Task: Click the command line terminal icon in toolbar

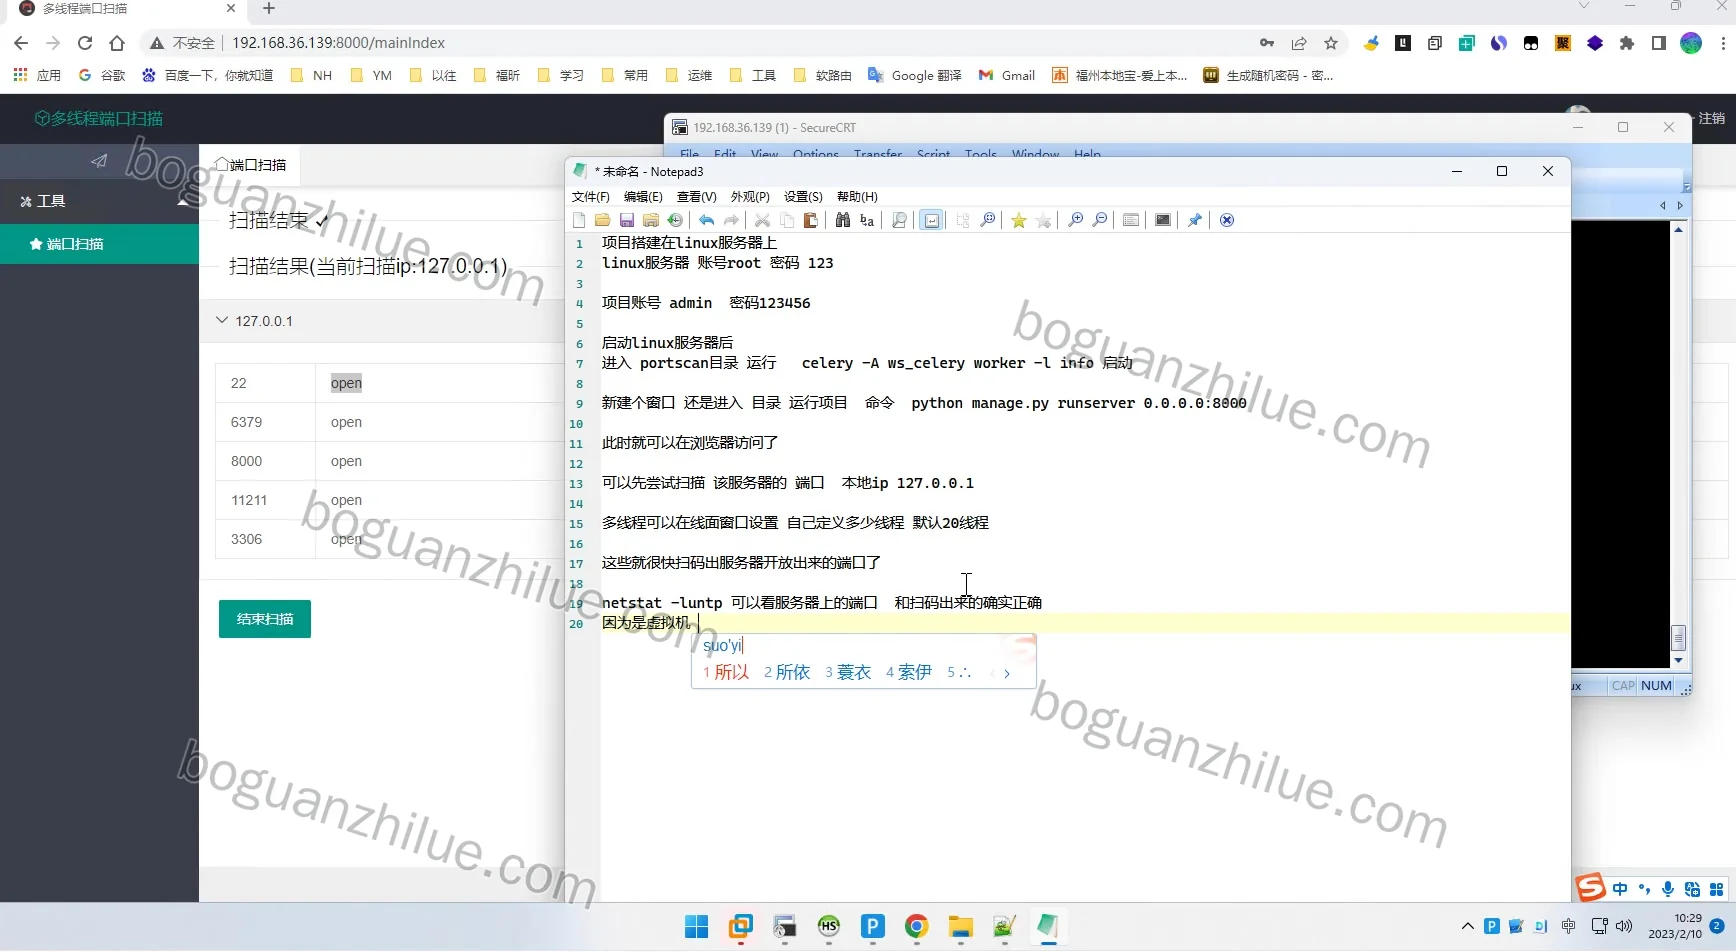Action: pos(1163,220)
